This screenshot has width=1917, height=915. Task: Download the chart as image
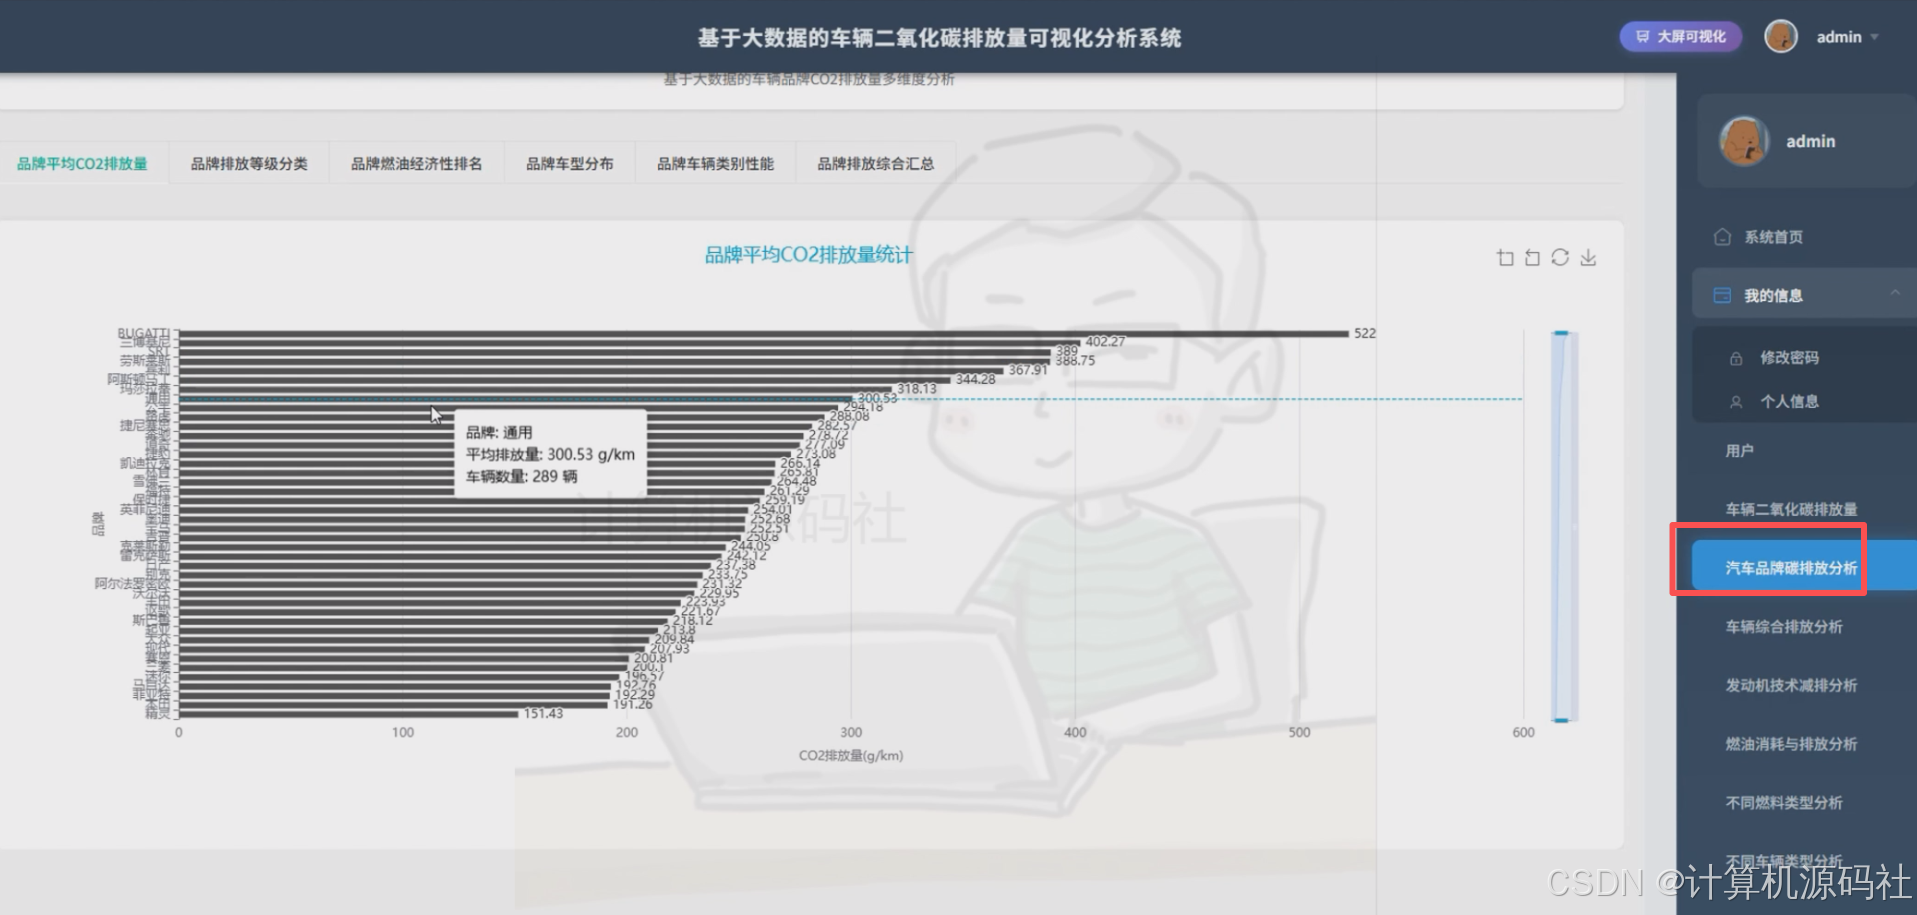1588,258
